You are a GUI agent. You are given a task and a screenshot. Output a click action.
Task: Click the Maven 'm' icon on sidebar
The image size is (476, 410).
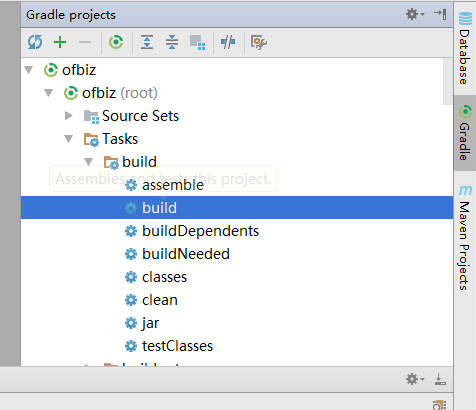(x=465, y=190)
